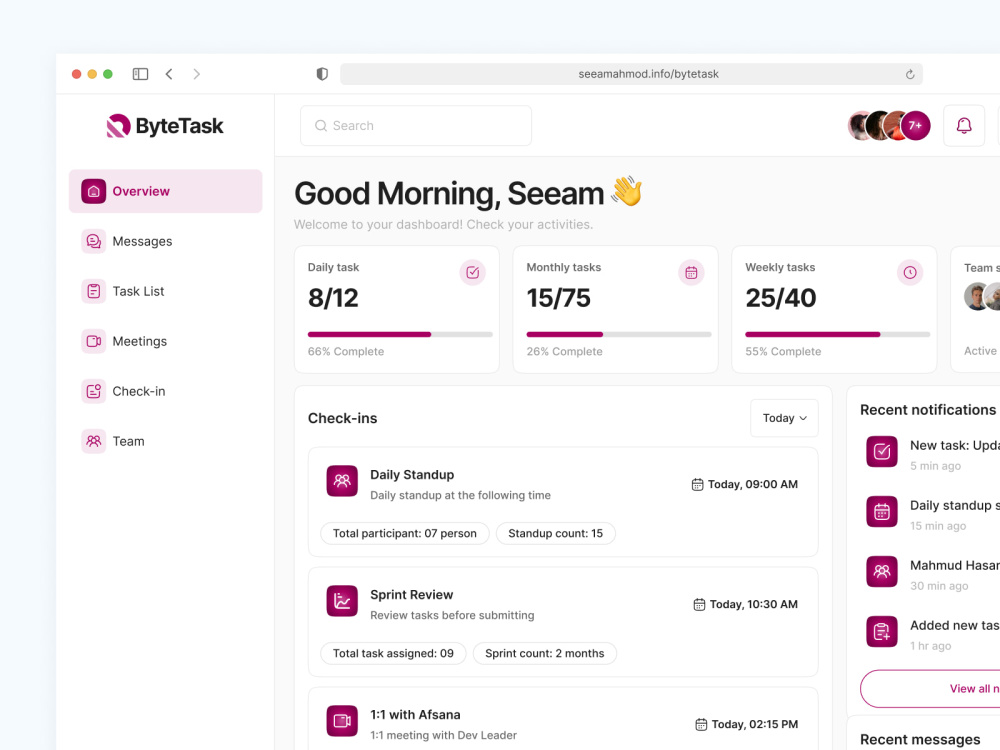1000x750 pixels.
Task: Open the Messages sidebar item
Action: click(x=165, y=241)
